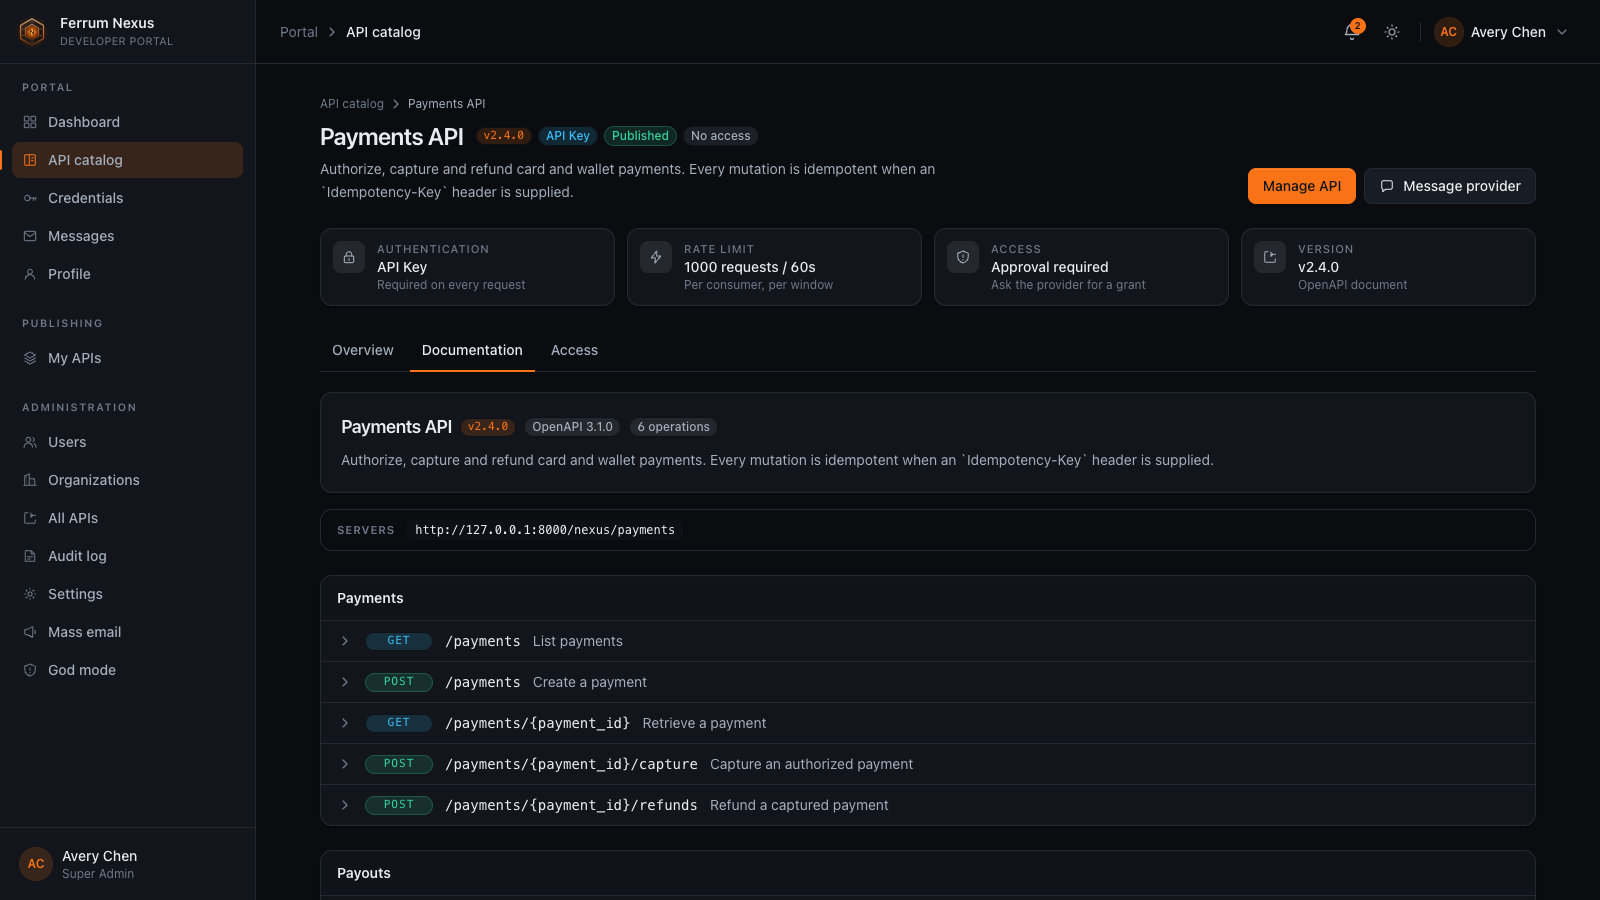Screen dimensions: 1600x900
Task: Click the Ferrum Nexus logo
Action: pos(32,32)
